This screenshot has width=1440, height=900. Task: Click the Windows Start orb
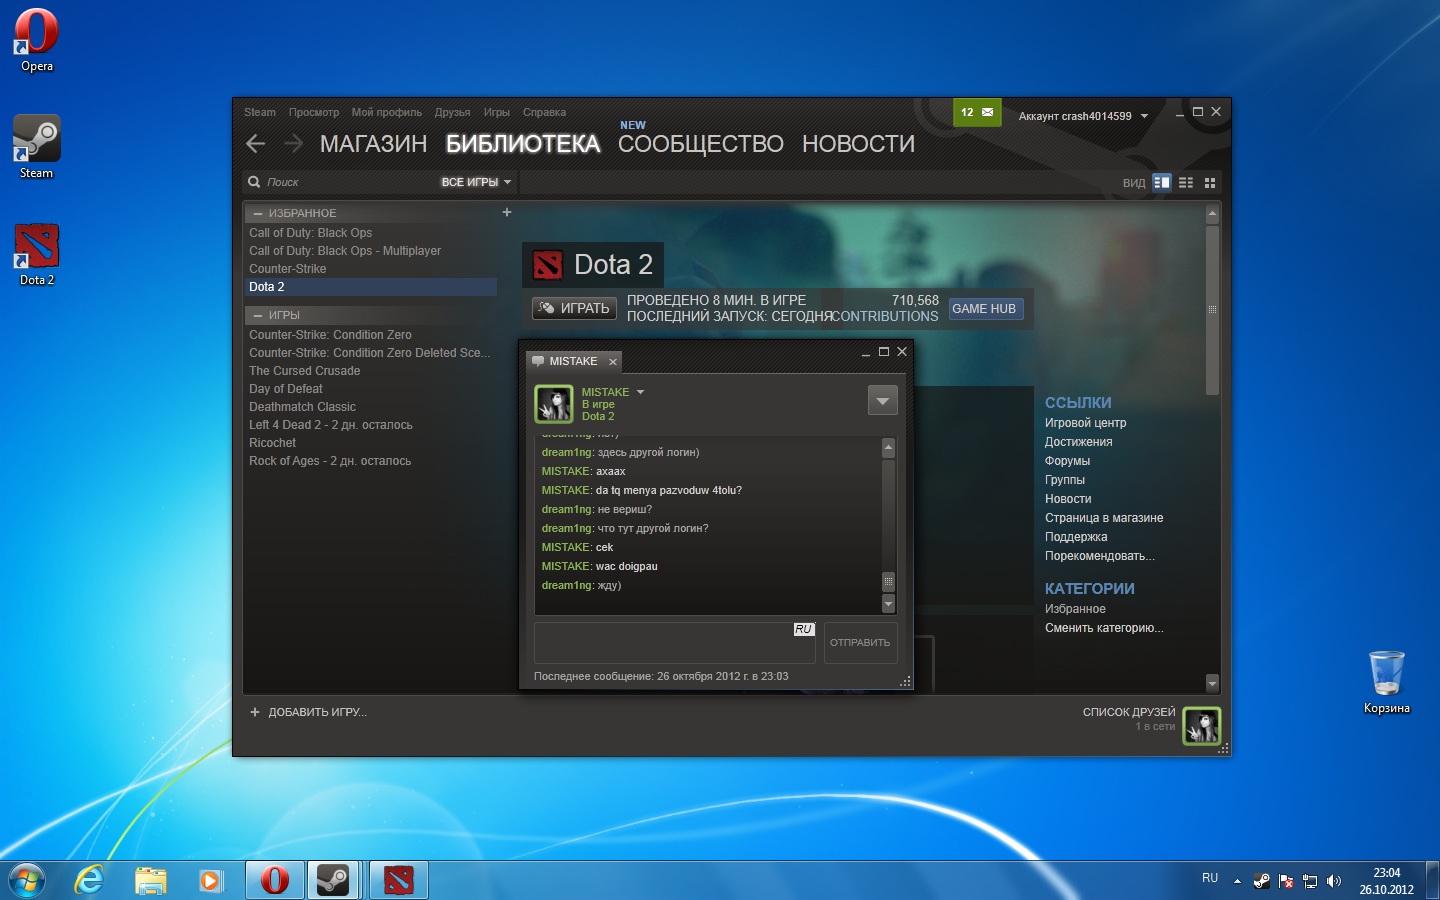(27, 880)
